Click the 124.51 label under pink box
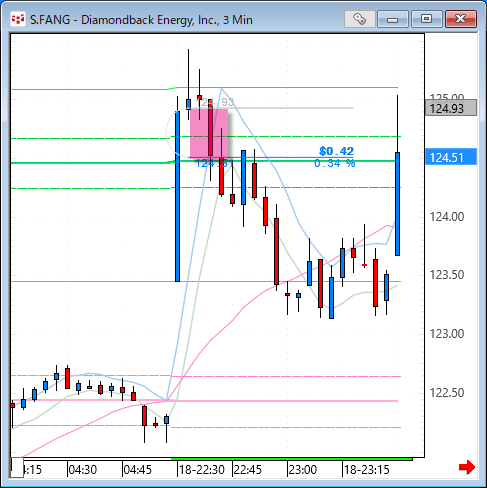The width and height of the screenshot is (487, 488). (214, 164)
